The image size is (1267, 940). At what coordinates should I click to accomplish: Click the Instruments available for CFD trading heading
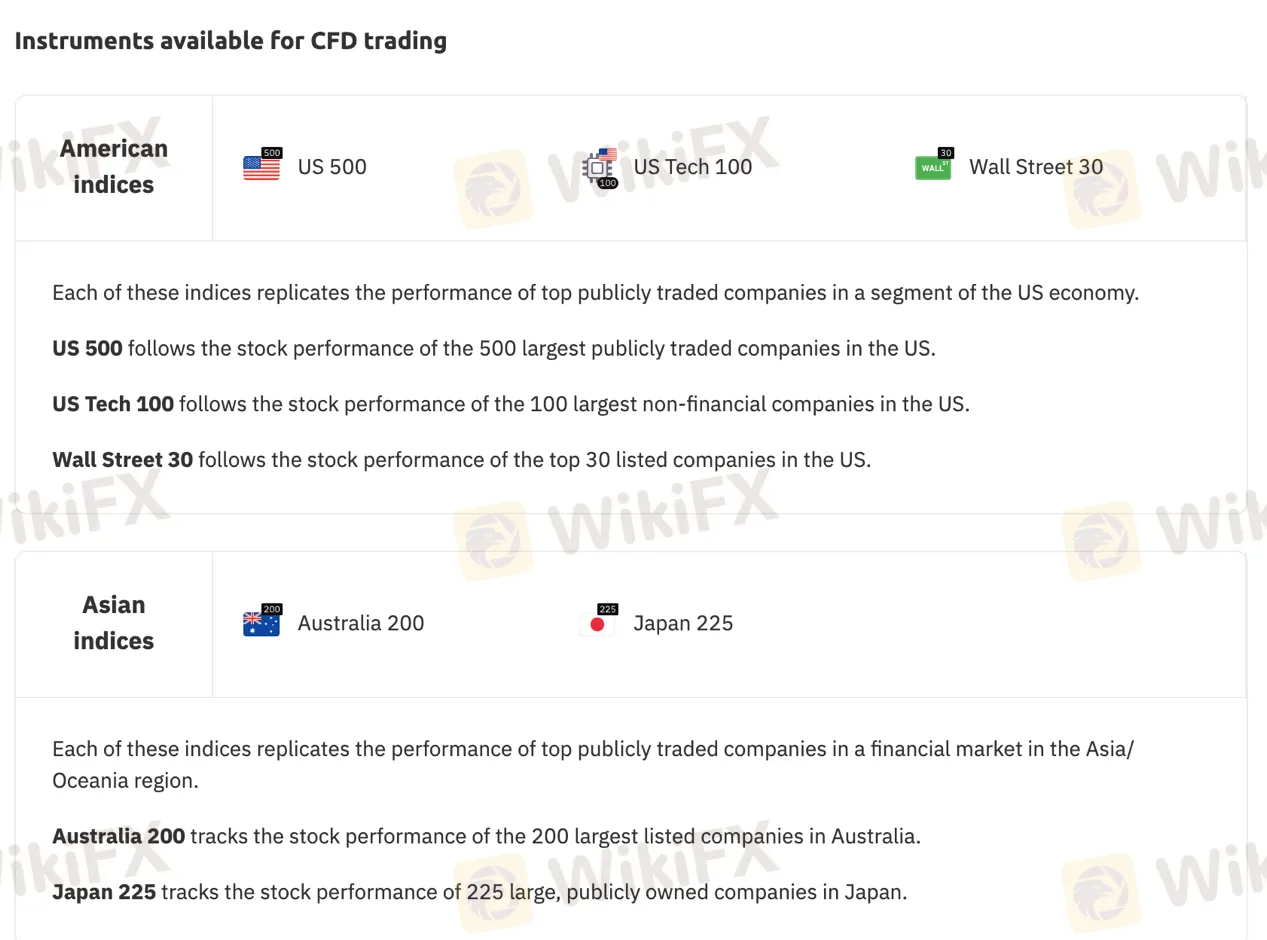coord(231,41)
